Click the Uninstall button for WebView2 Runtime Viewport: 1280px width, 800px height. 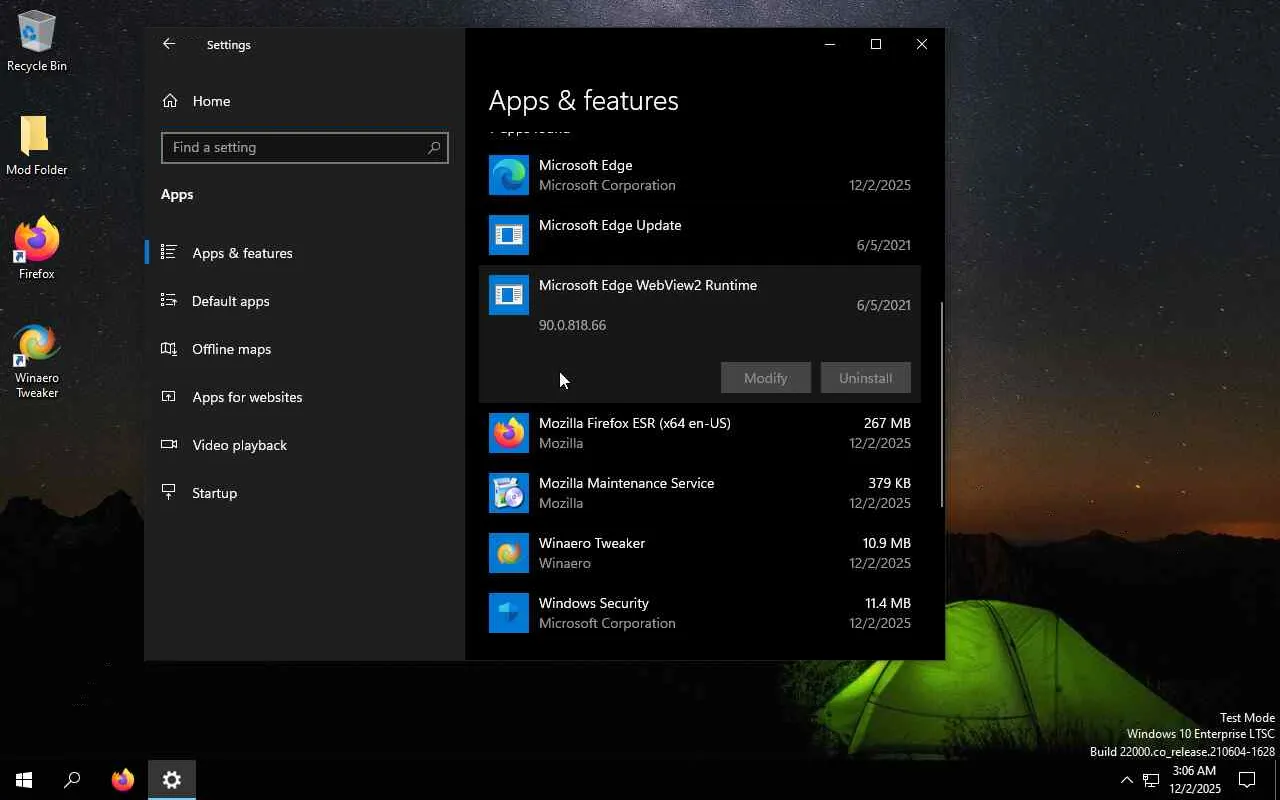pos(865,378)
